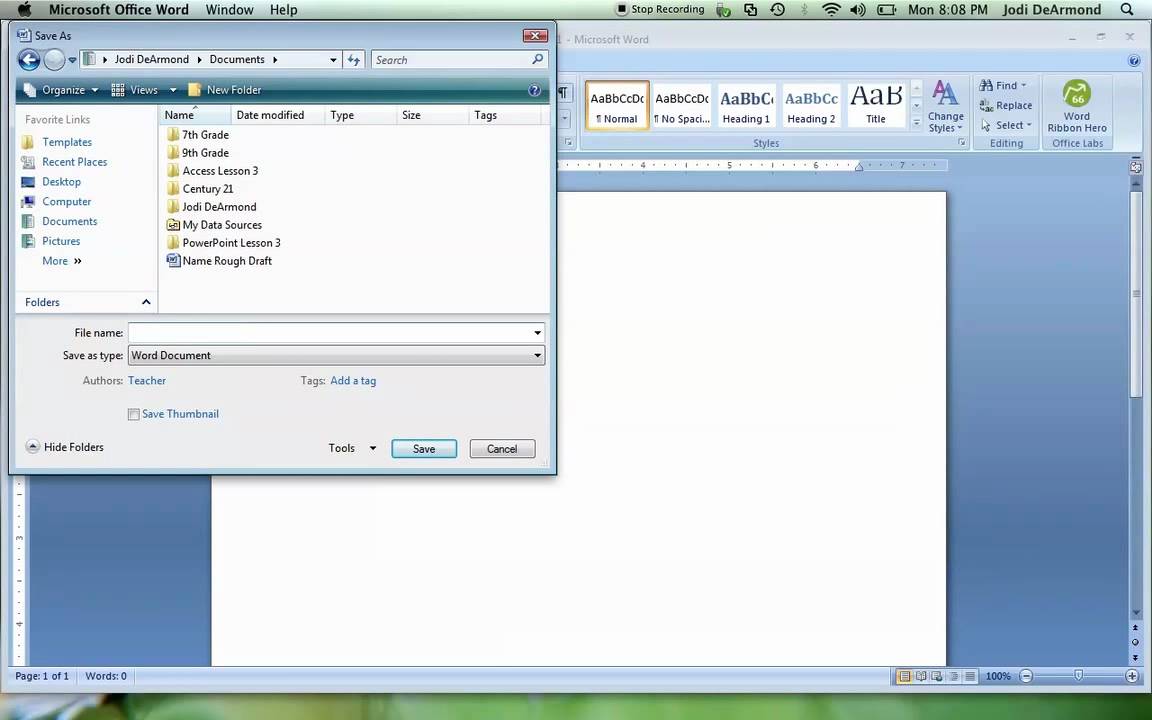Open the Organize menu
This screenshot has width=1152, height=720.
coord(60,90)
